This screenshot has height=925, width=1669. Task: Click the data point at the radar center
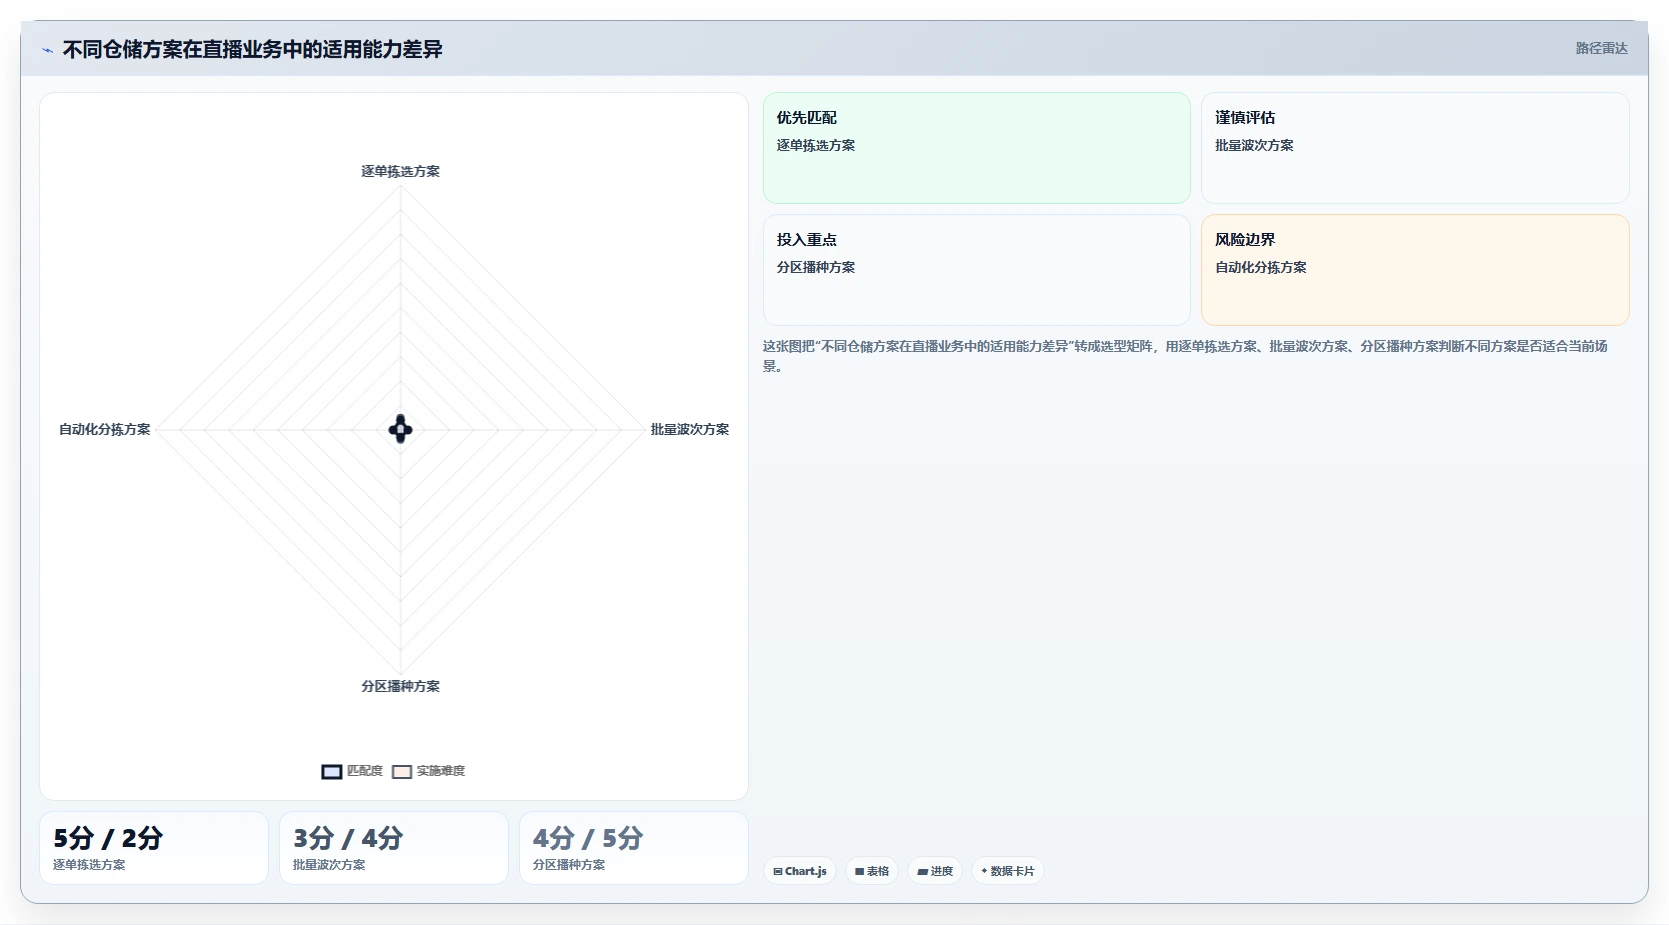pyautogui.click(x=400, y=429)
